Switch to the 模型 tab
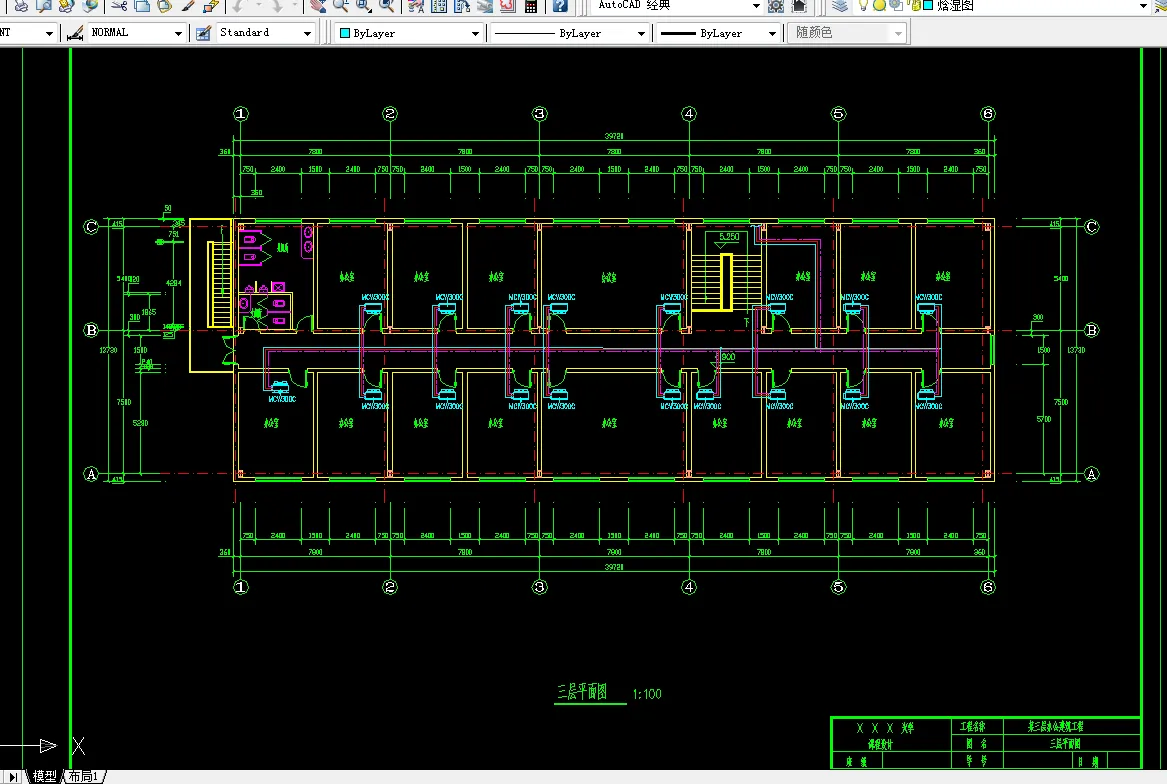1167x784 pixels. point(44,777)
